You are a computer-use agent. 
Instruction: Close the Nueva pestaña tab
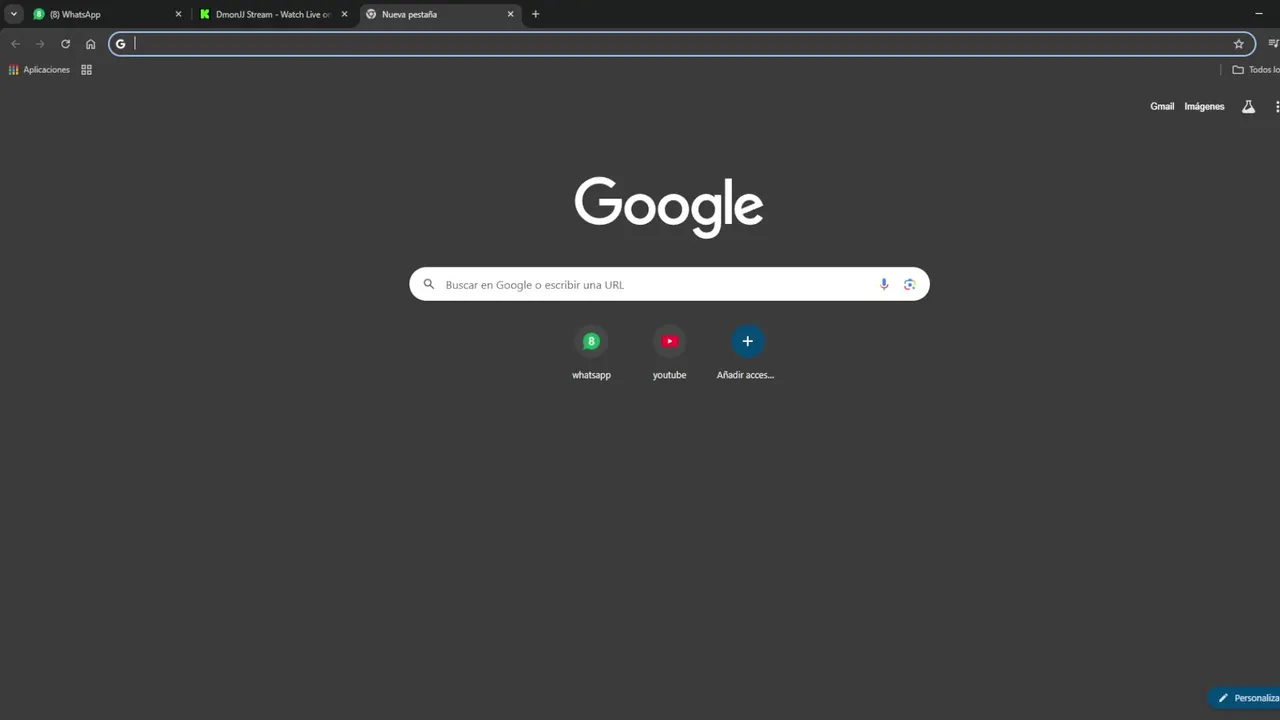point(510,14)
